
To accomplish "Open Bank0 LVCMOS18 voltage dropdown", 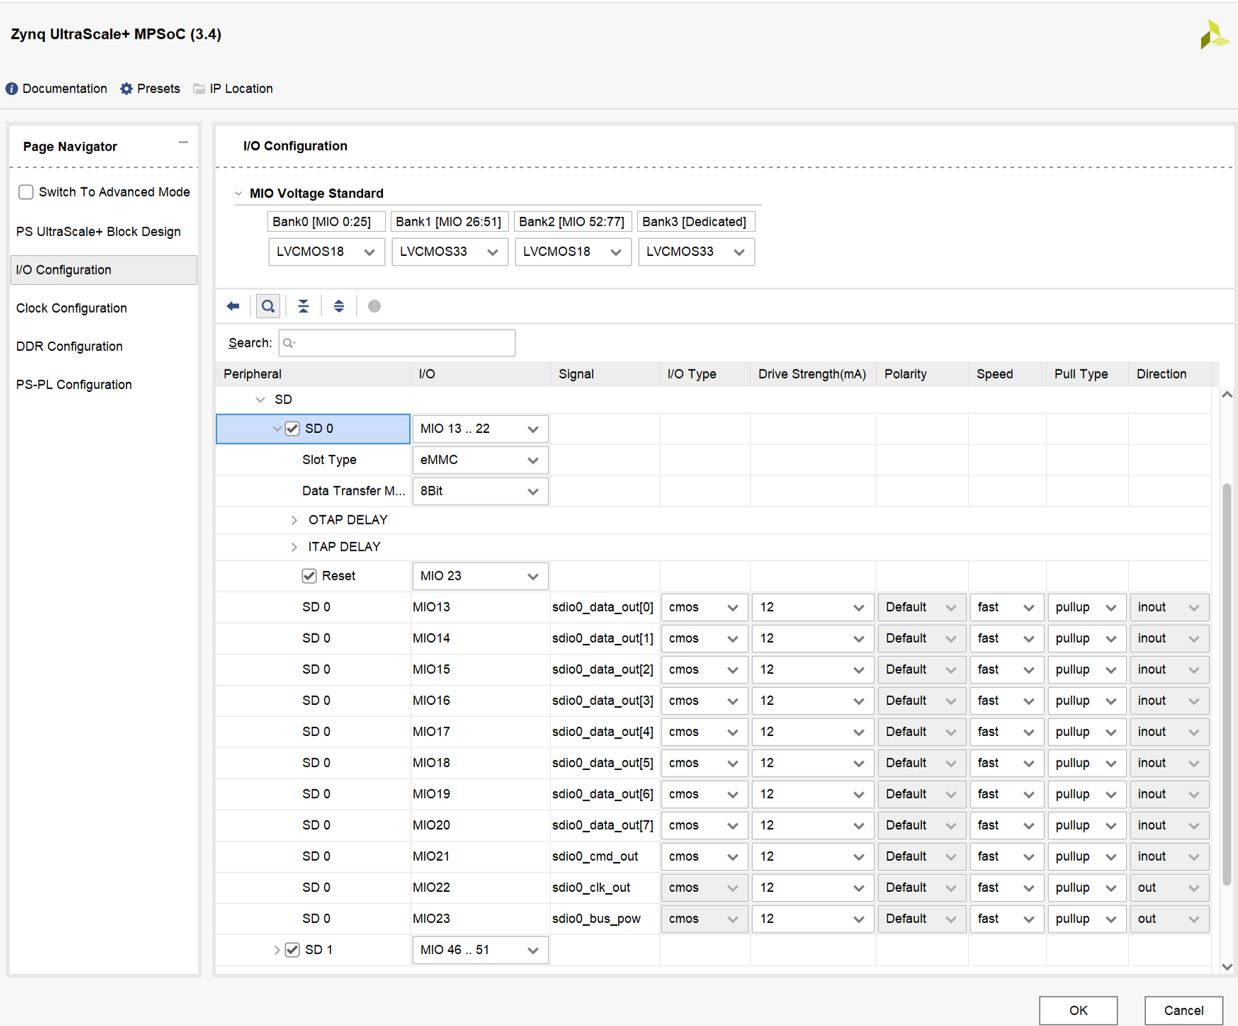I will [x=326, y=252].
